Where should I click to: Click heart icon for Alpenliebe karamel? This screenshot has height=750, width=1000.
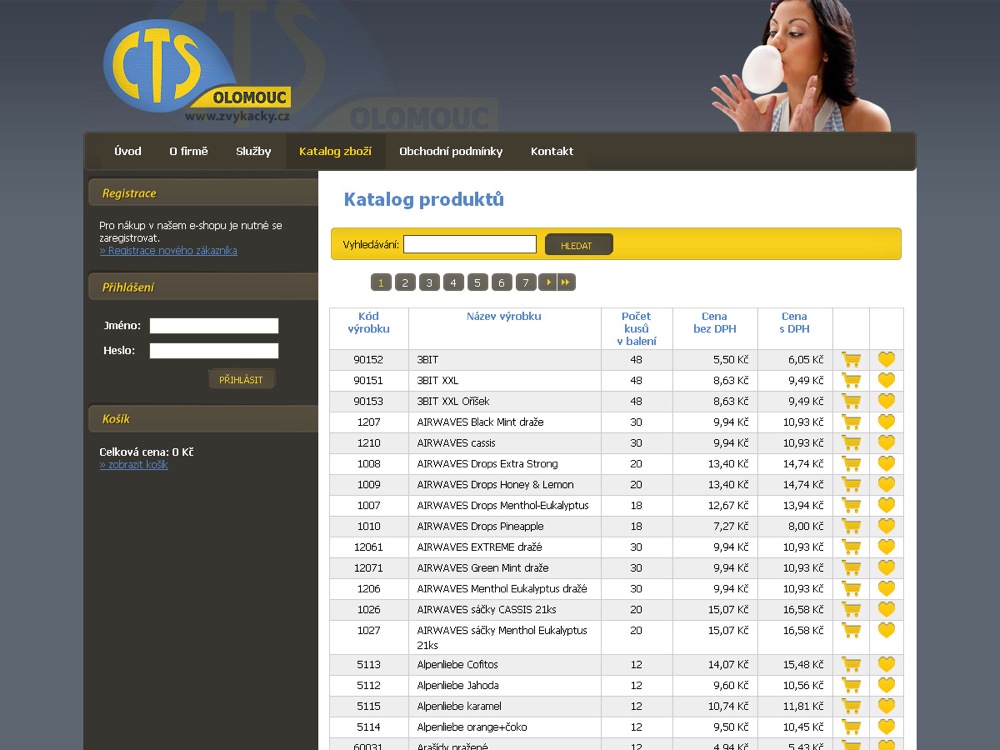click(886, 706)
